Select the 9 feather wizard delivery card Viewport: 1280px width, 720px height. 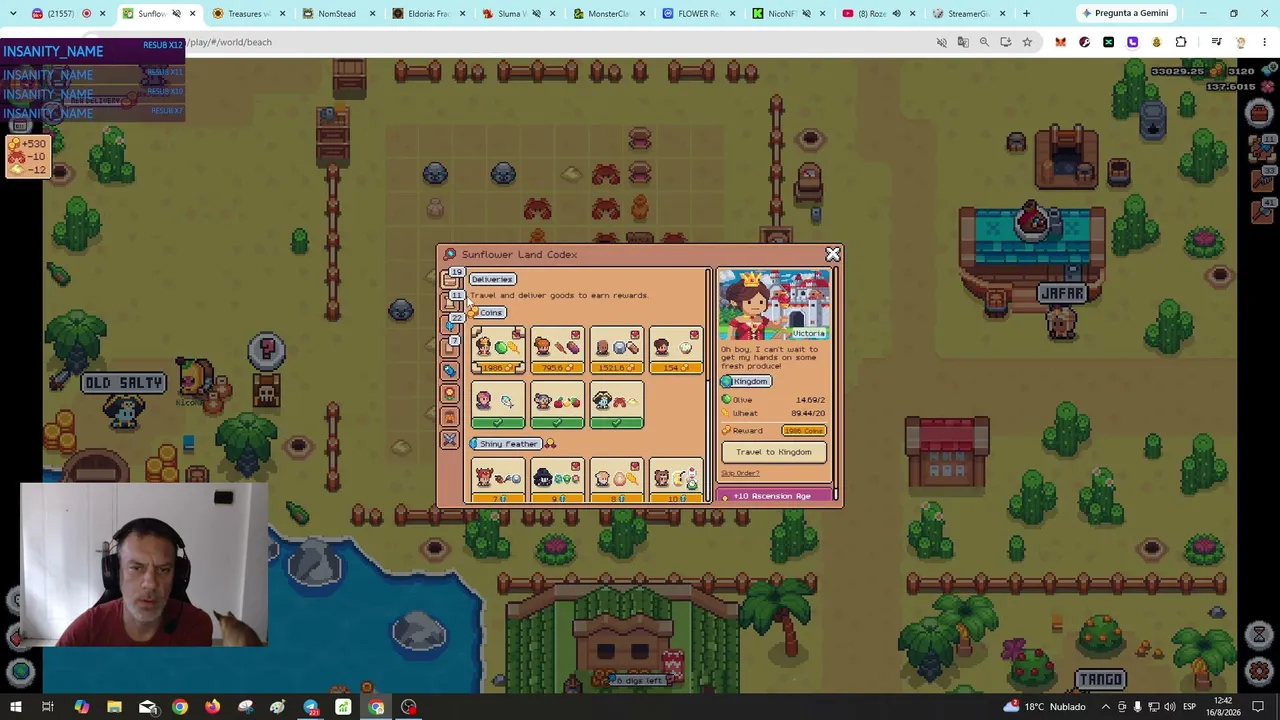click(x=557, y=481)
